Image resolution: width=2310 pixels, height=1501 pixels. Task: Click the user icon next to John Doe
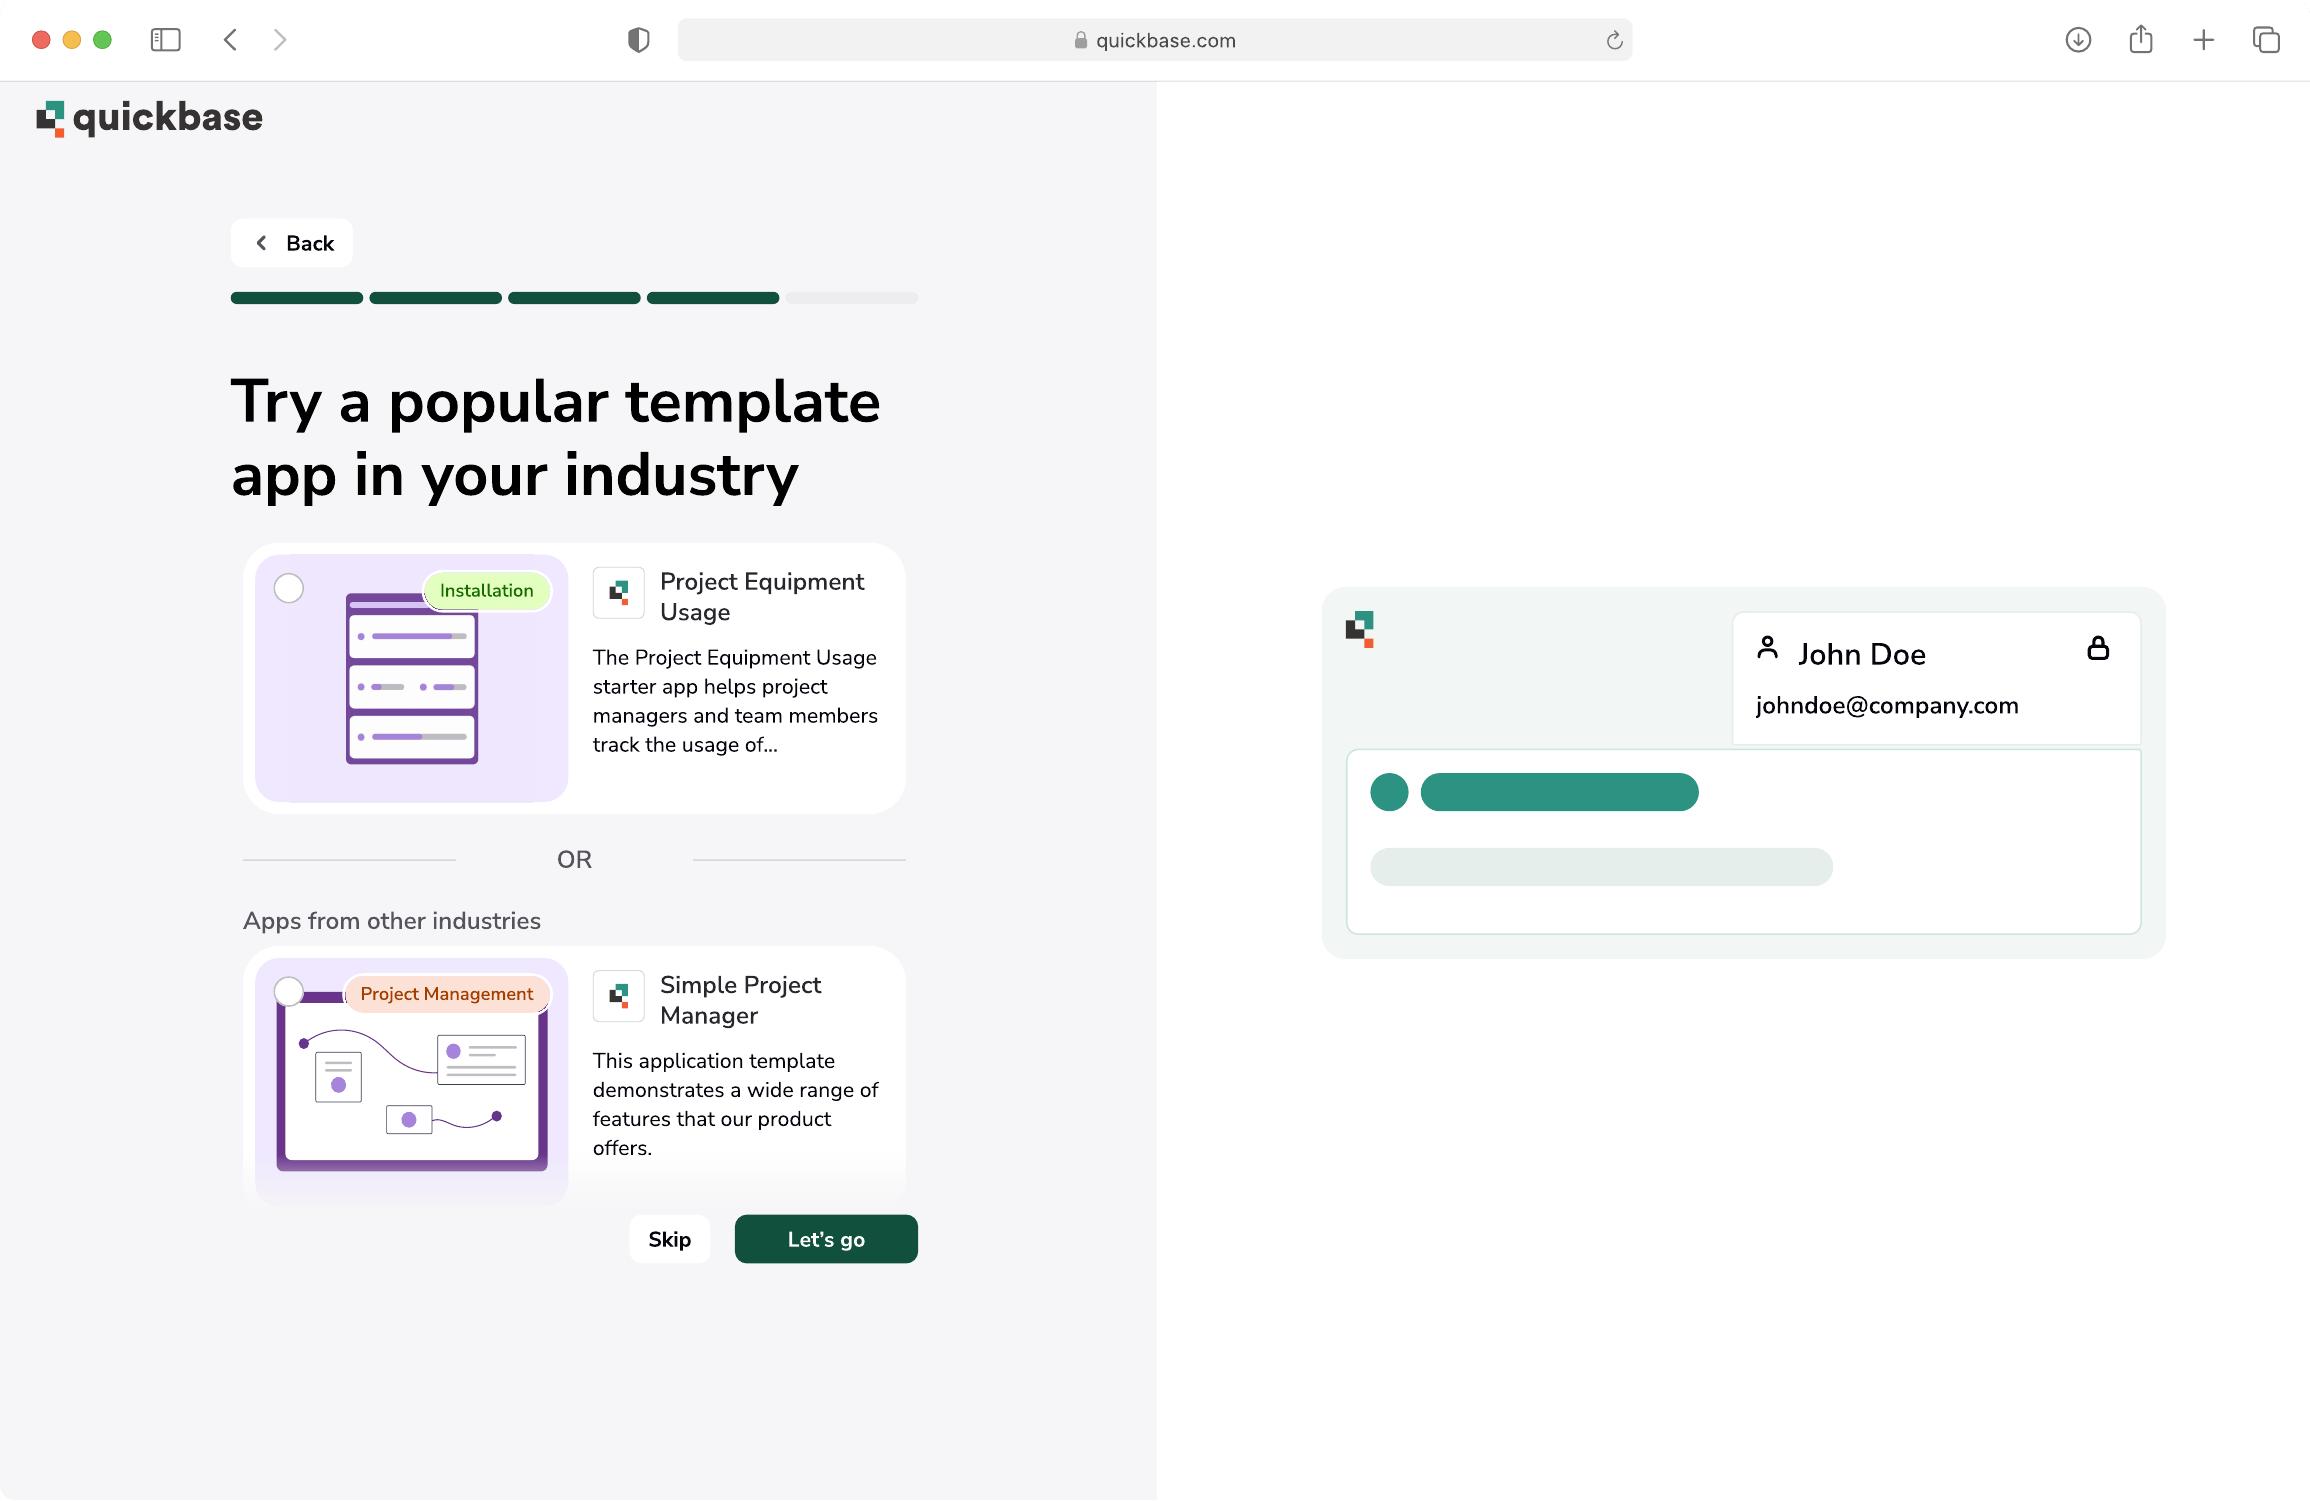(x=1768, y=648)
